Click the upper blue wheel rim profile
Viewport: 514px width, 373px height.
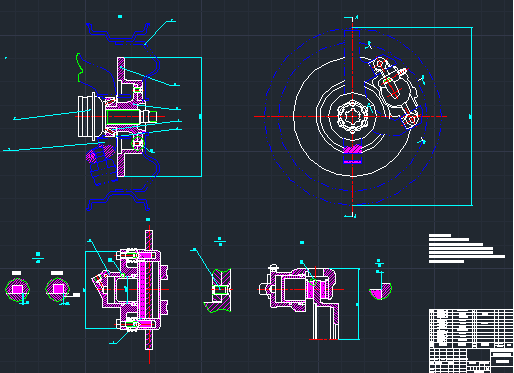coord(118,33)
